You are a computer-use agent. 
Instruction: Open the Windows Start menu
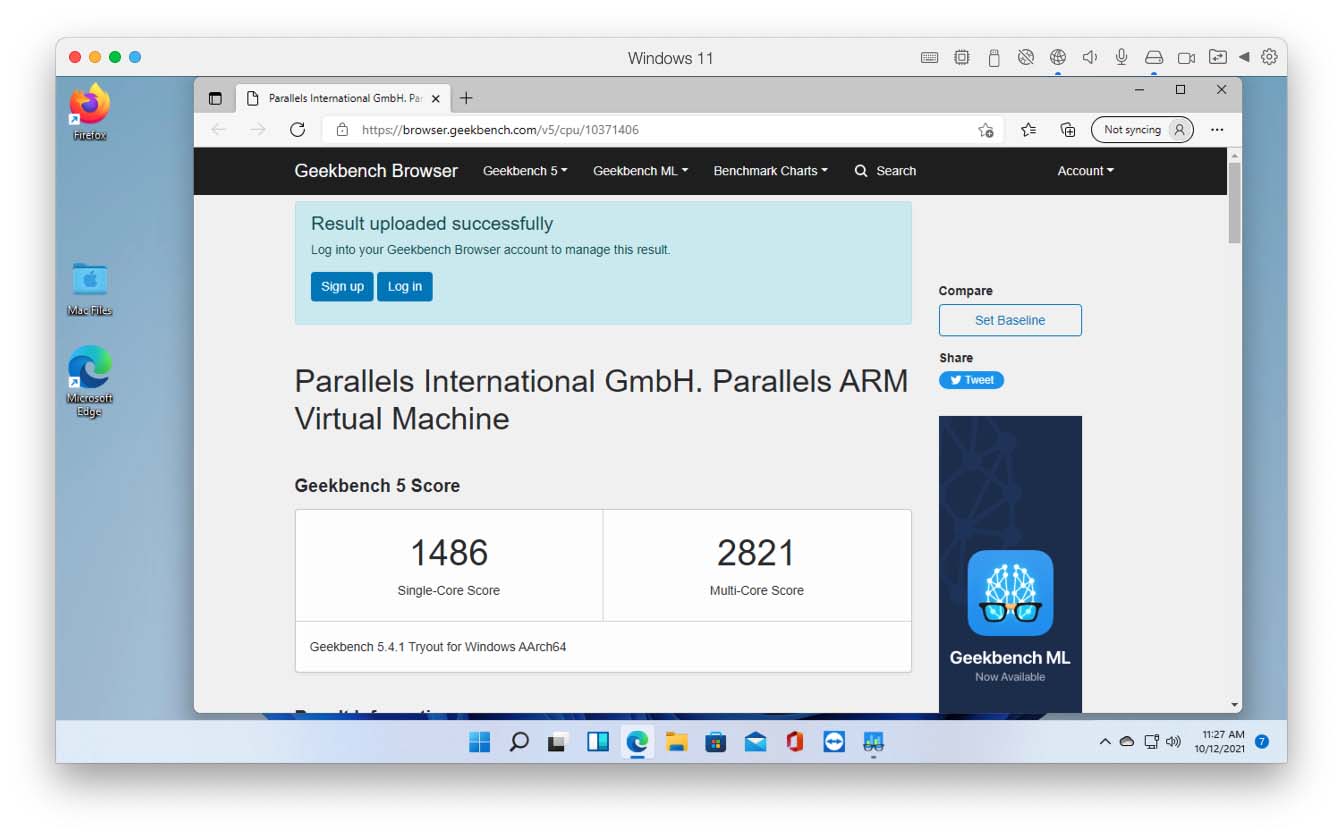(480, 742)
